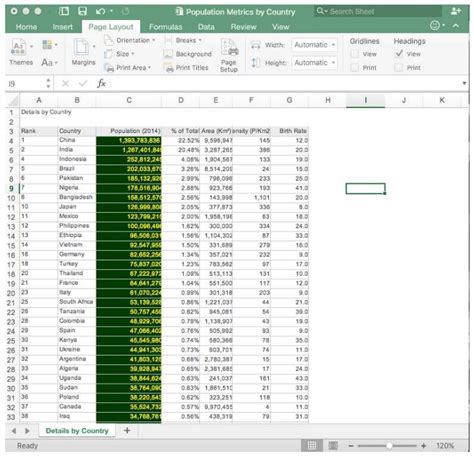The image size is (474, 457).
Task: Expand the formula bar arrow
Action: [x=464, y=83]
